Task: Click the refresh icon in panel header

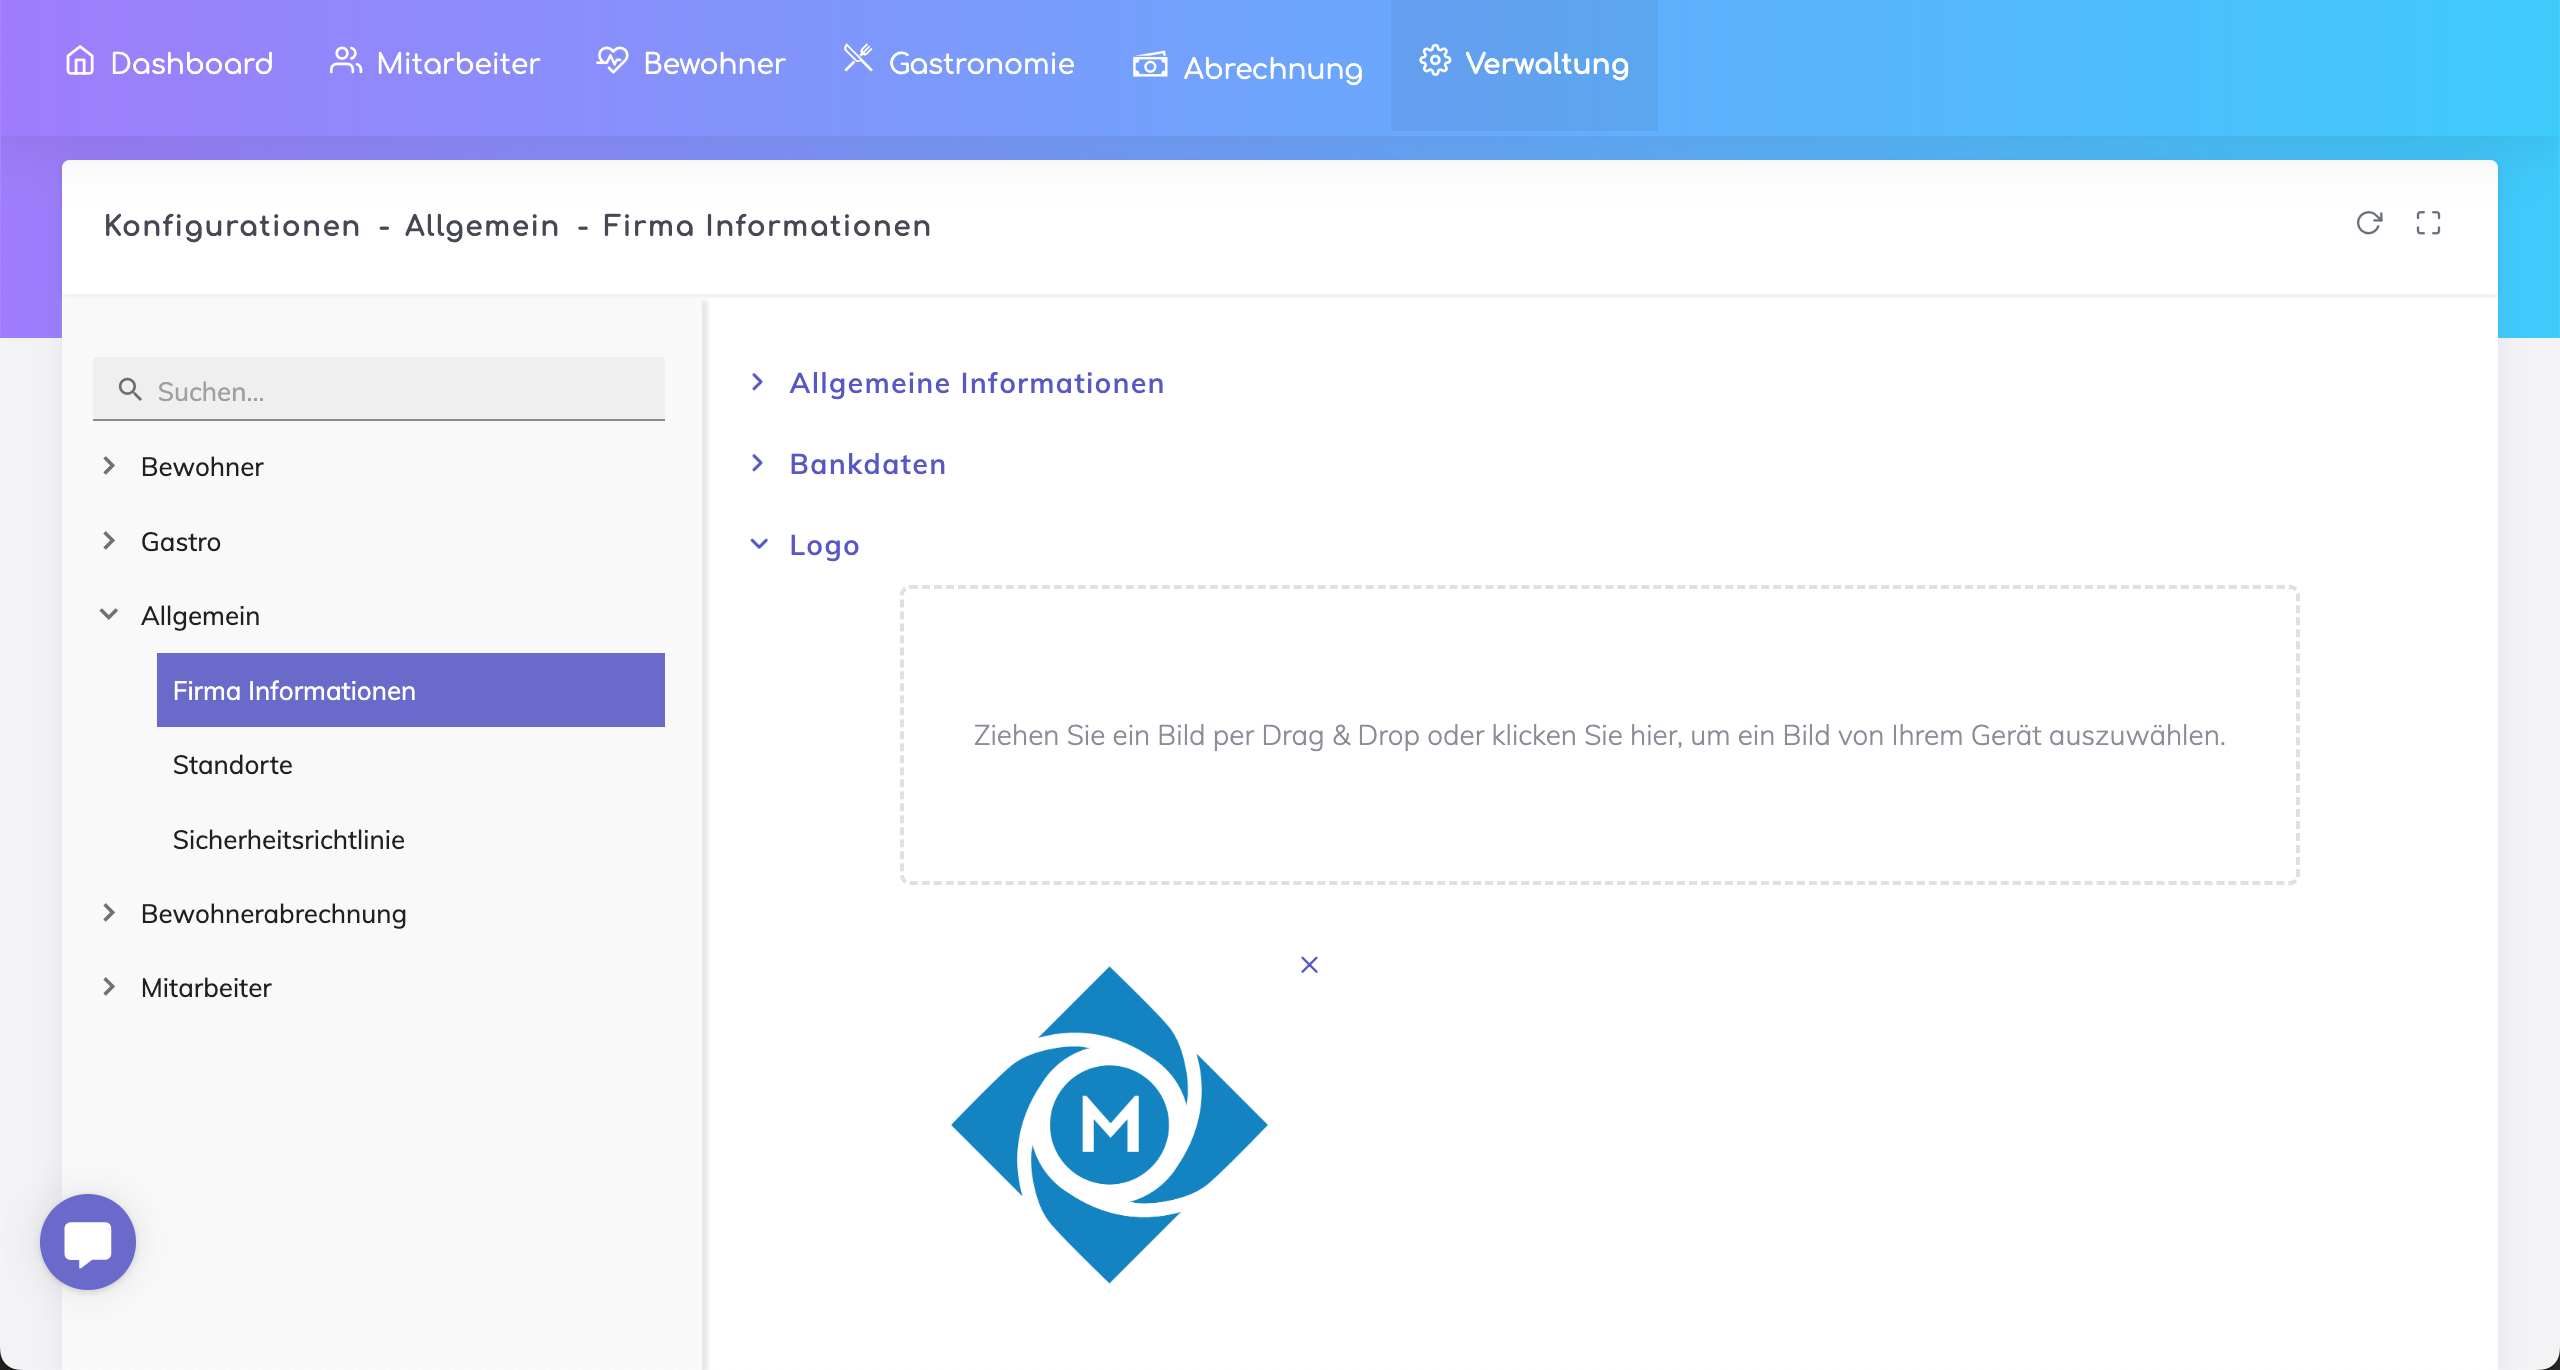Action: click(2368, 223)
